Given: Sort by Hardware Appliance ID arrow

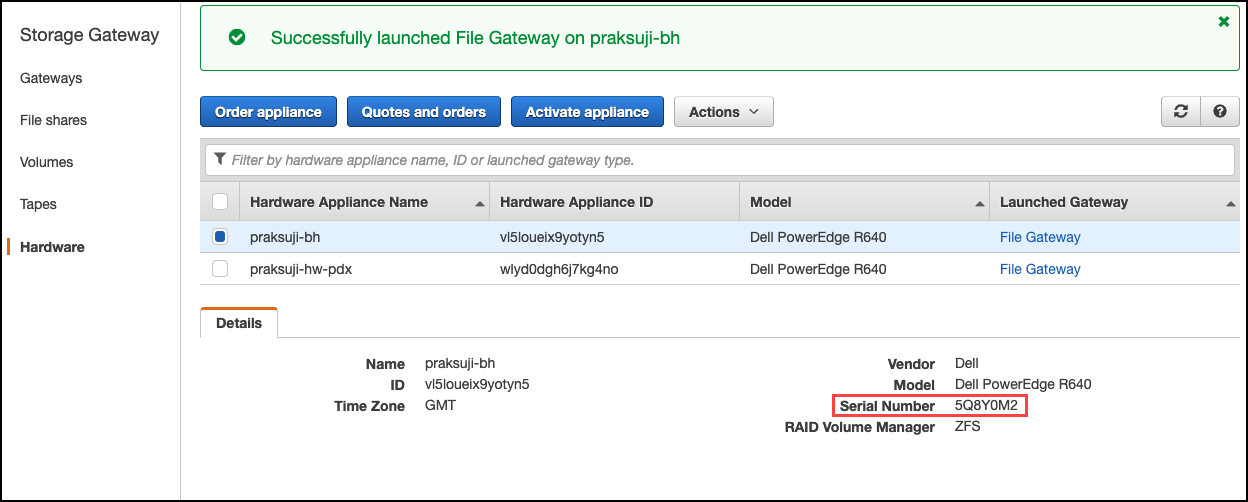Looking at the screenshot, I should 730,203.
